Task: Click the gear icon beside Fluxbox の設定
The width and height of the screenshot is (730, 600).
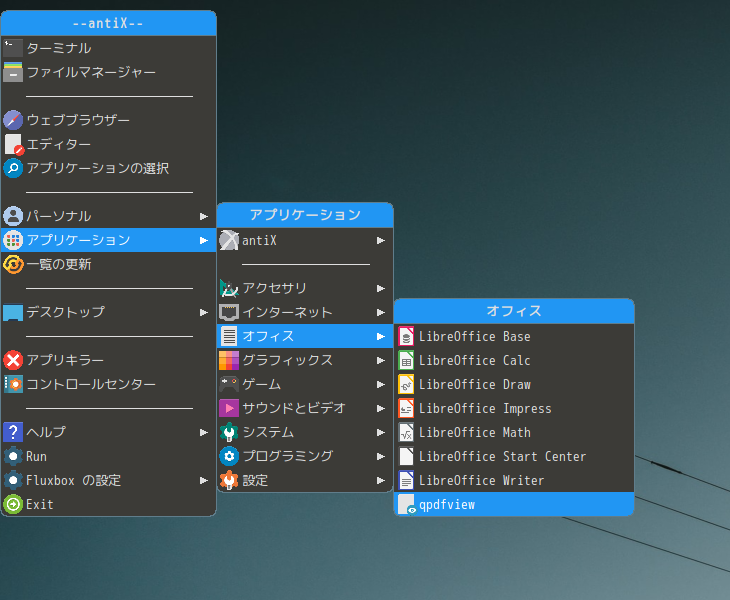Action: [x=13, y=480]
